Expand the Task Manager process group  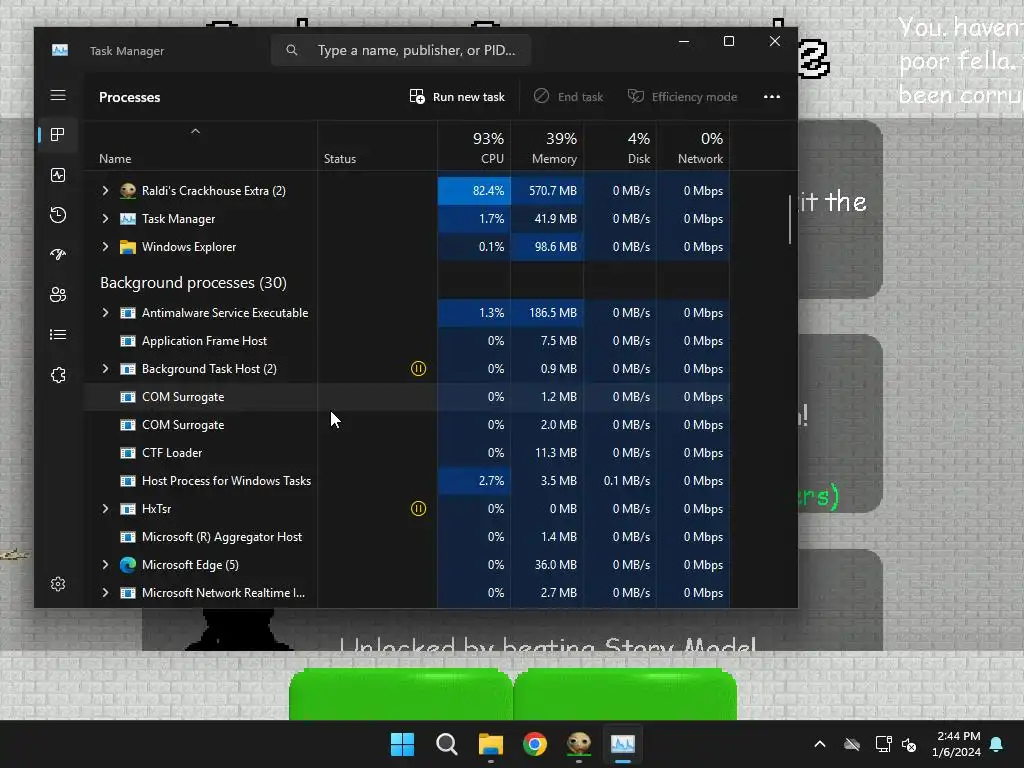[x=105, y=219]
